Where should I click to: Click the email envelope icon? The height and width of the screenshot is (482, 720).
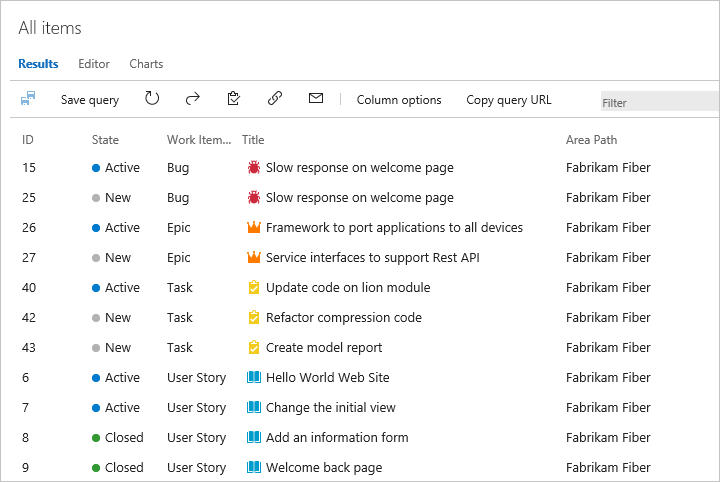[x=316, y=99]
